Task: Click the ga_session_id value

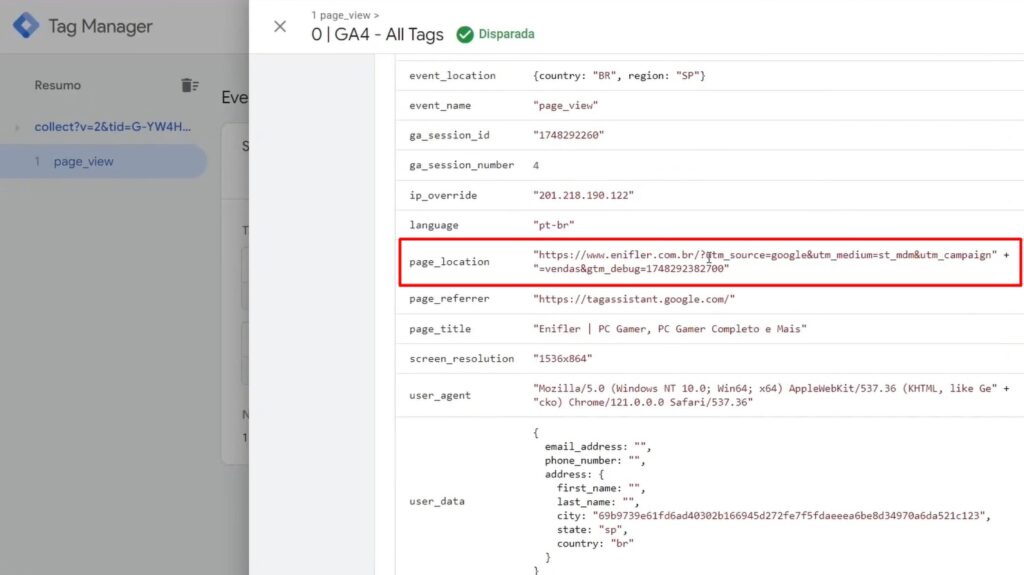Action: click(569, 135)
